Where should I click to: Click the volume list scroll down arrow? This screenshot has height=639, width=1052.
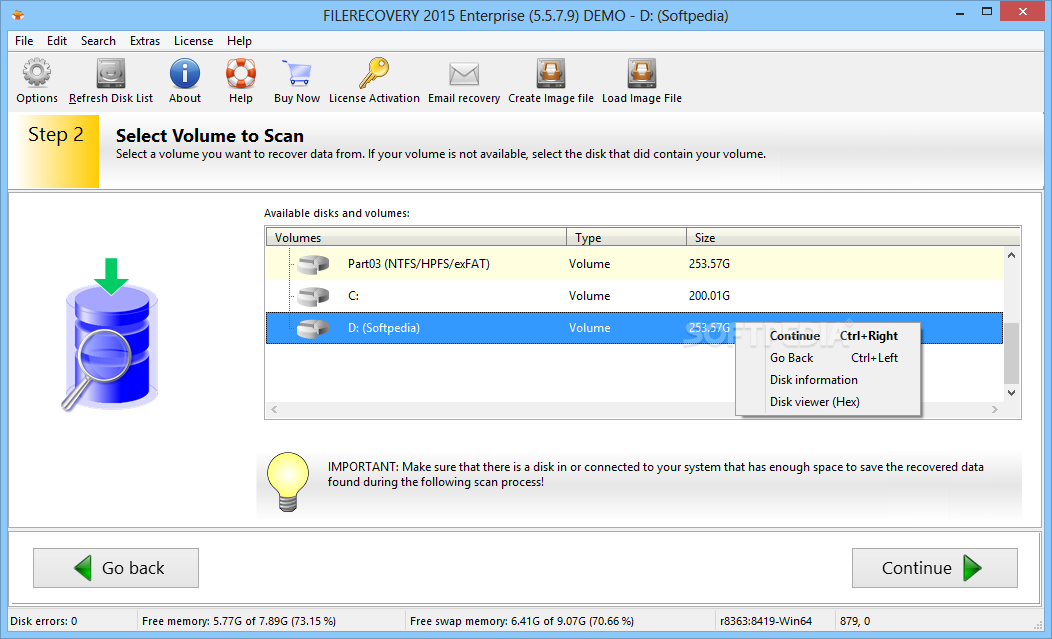click(x=1012, y=393)
